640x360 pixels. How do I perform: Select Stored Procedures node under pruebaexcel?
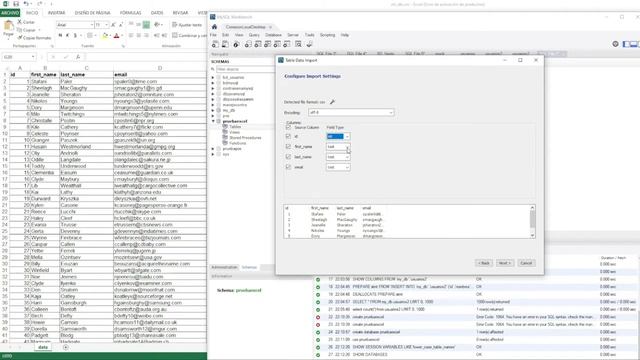[x=245, y=138]
